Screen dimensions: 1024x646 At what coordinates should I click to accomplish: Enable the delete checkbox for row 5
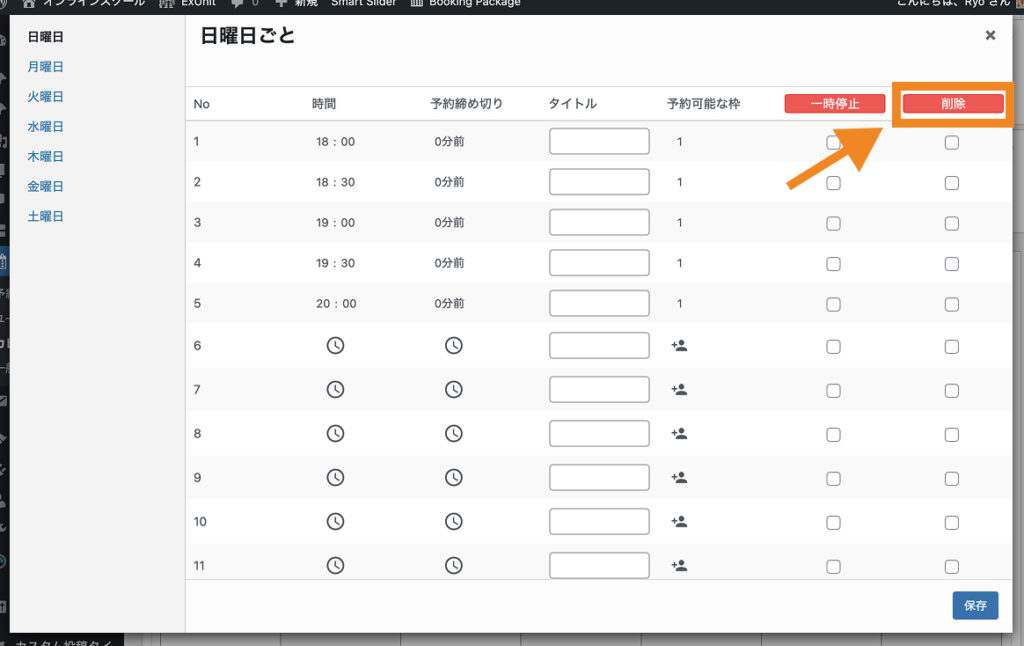pyautogui.click(x=951, y=304)
